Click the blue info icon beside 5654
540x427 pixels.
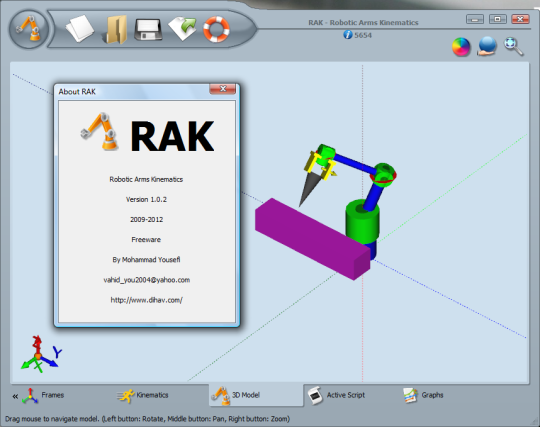point(348,35)
